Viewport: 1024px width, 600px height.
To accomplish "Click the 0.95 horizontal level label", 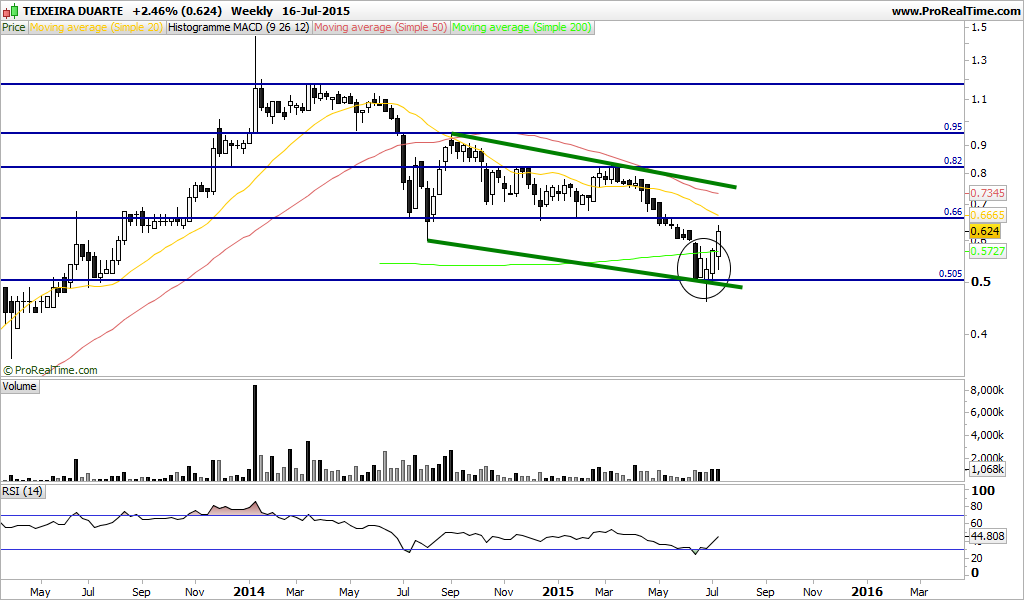I will coord(953,127).
